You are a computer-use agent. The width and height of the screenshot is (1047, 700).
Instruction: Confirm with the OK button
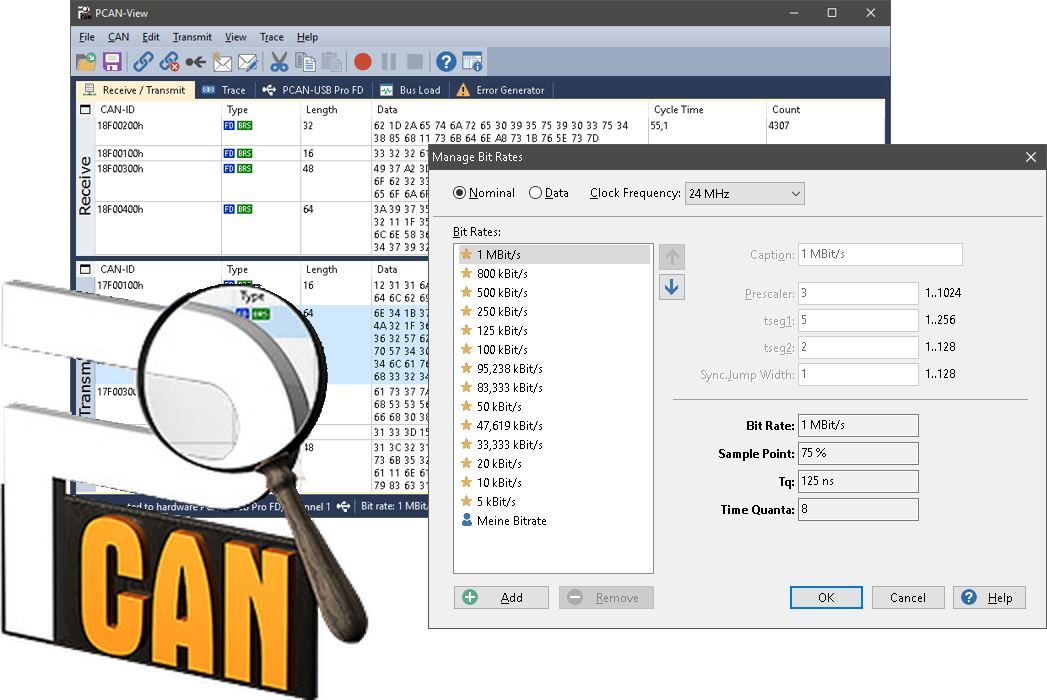pos(826,597)
